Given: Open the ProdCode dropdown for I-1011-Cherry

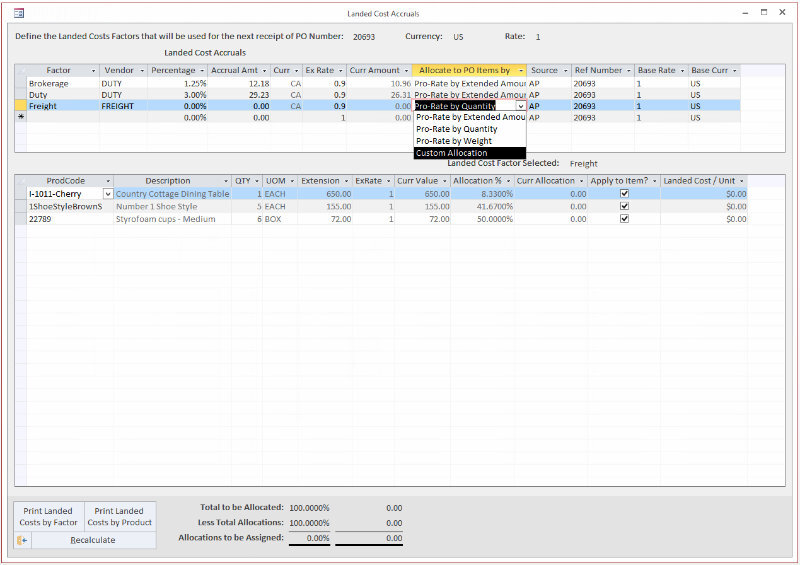Looking at the screenshot, I should (107, 193).
